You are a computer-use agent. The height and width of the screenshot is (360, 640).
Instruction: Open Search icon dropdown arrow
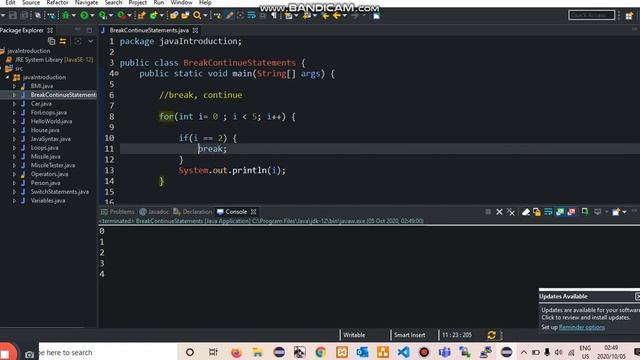point(205,16)
